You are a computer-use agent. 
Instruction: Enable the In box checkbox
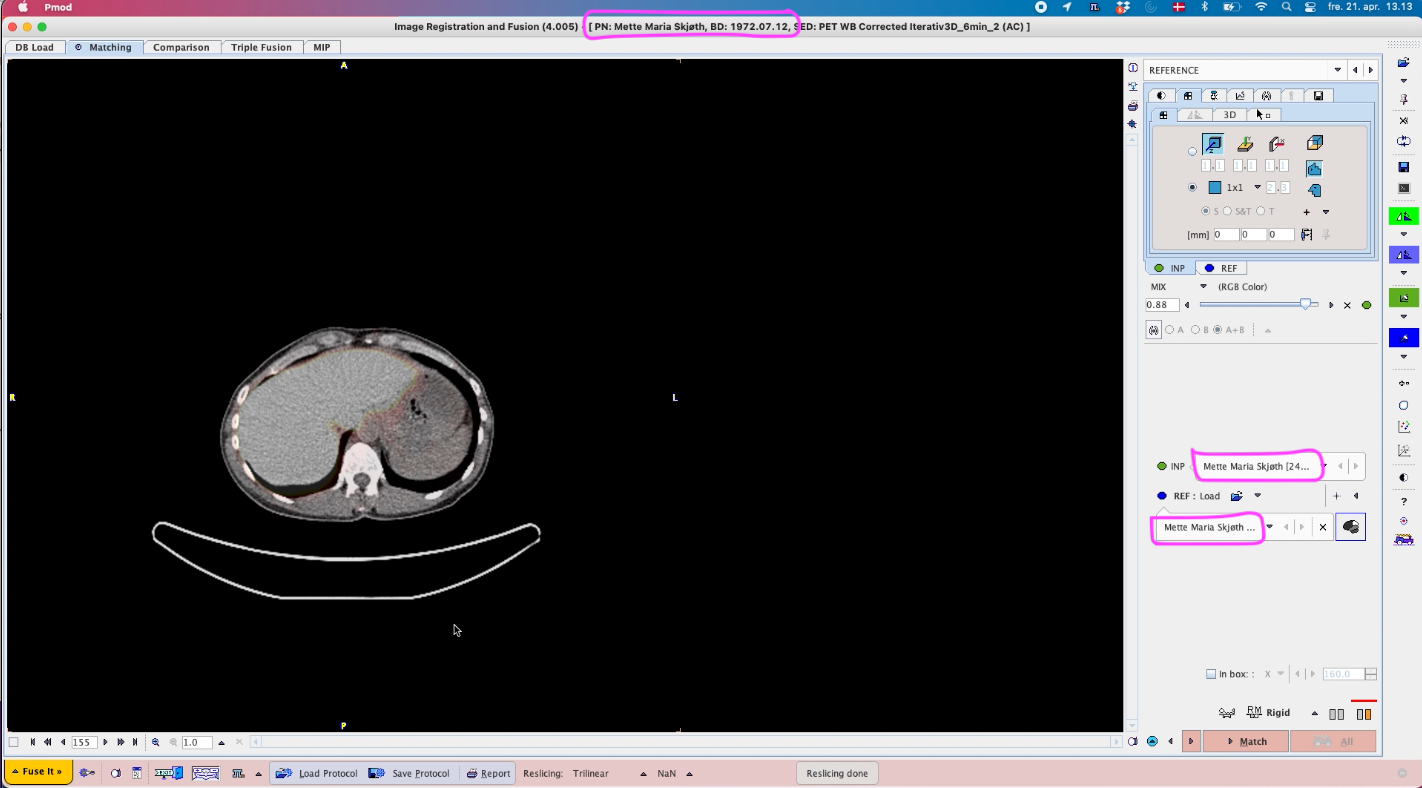pos(1211,674)
